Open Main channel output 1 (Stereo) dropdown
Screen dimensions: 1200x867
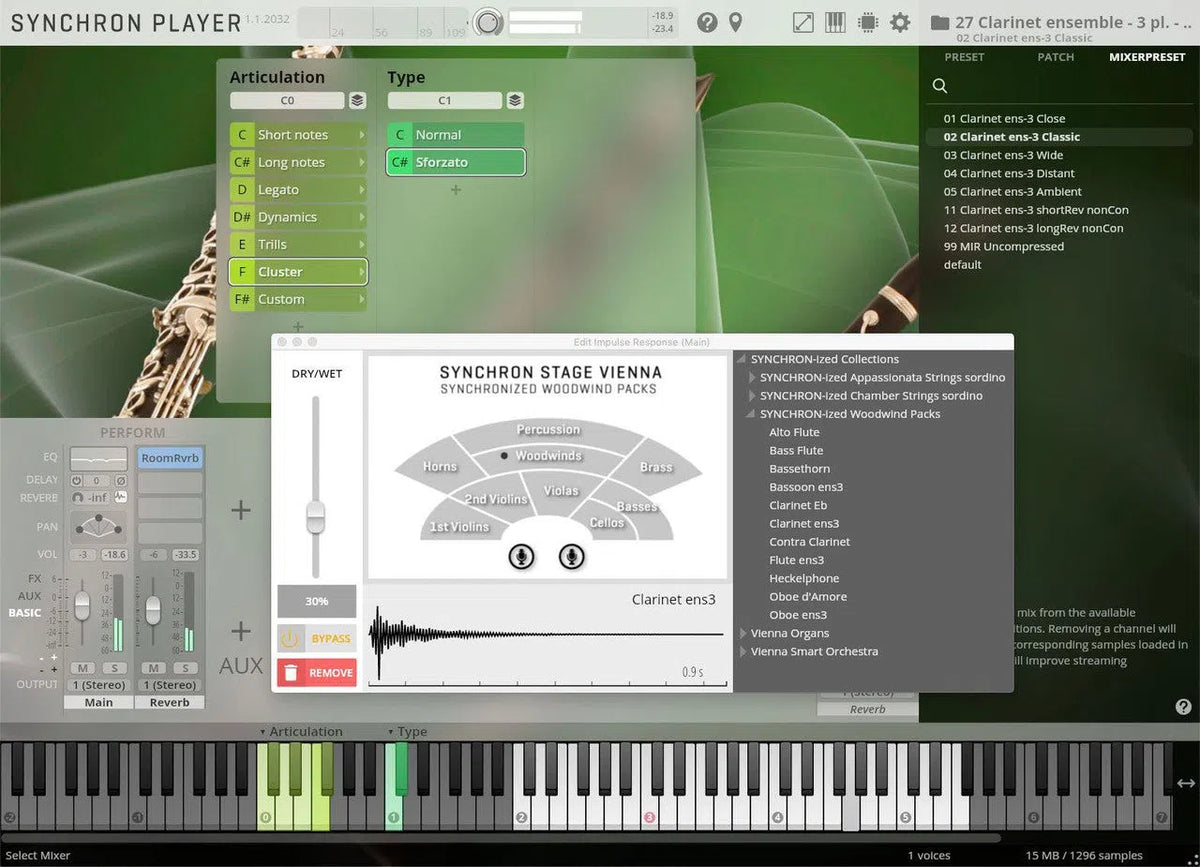[x=99, y=685]
